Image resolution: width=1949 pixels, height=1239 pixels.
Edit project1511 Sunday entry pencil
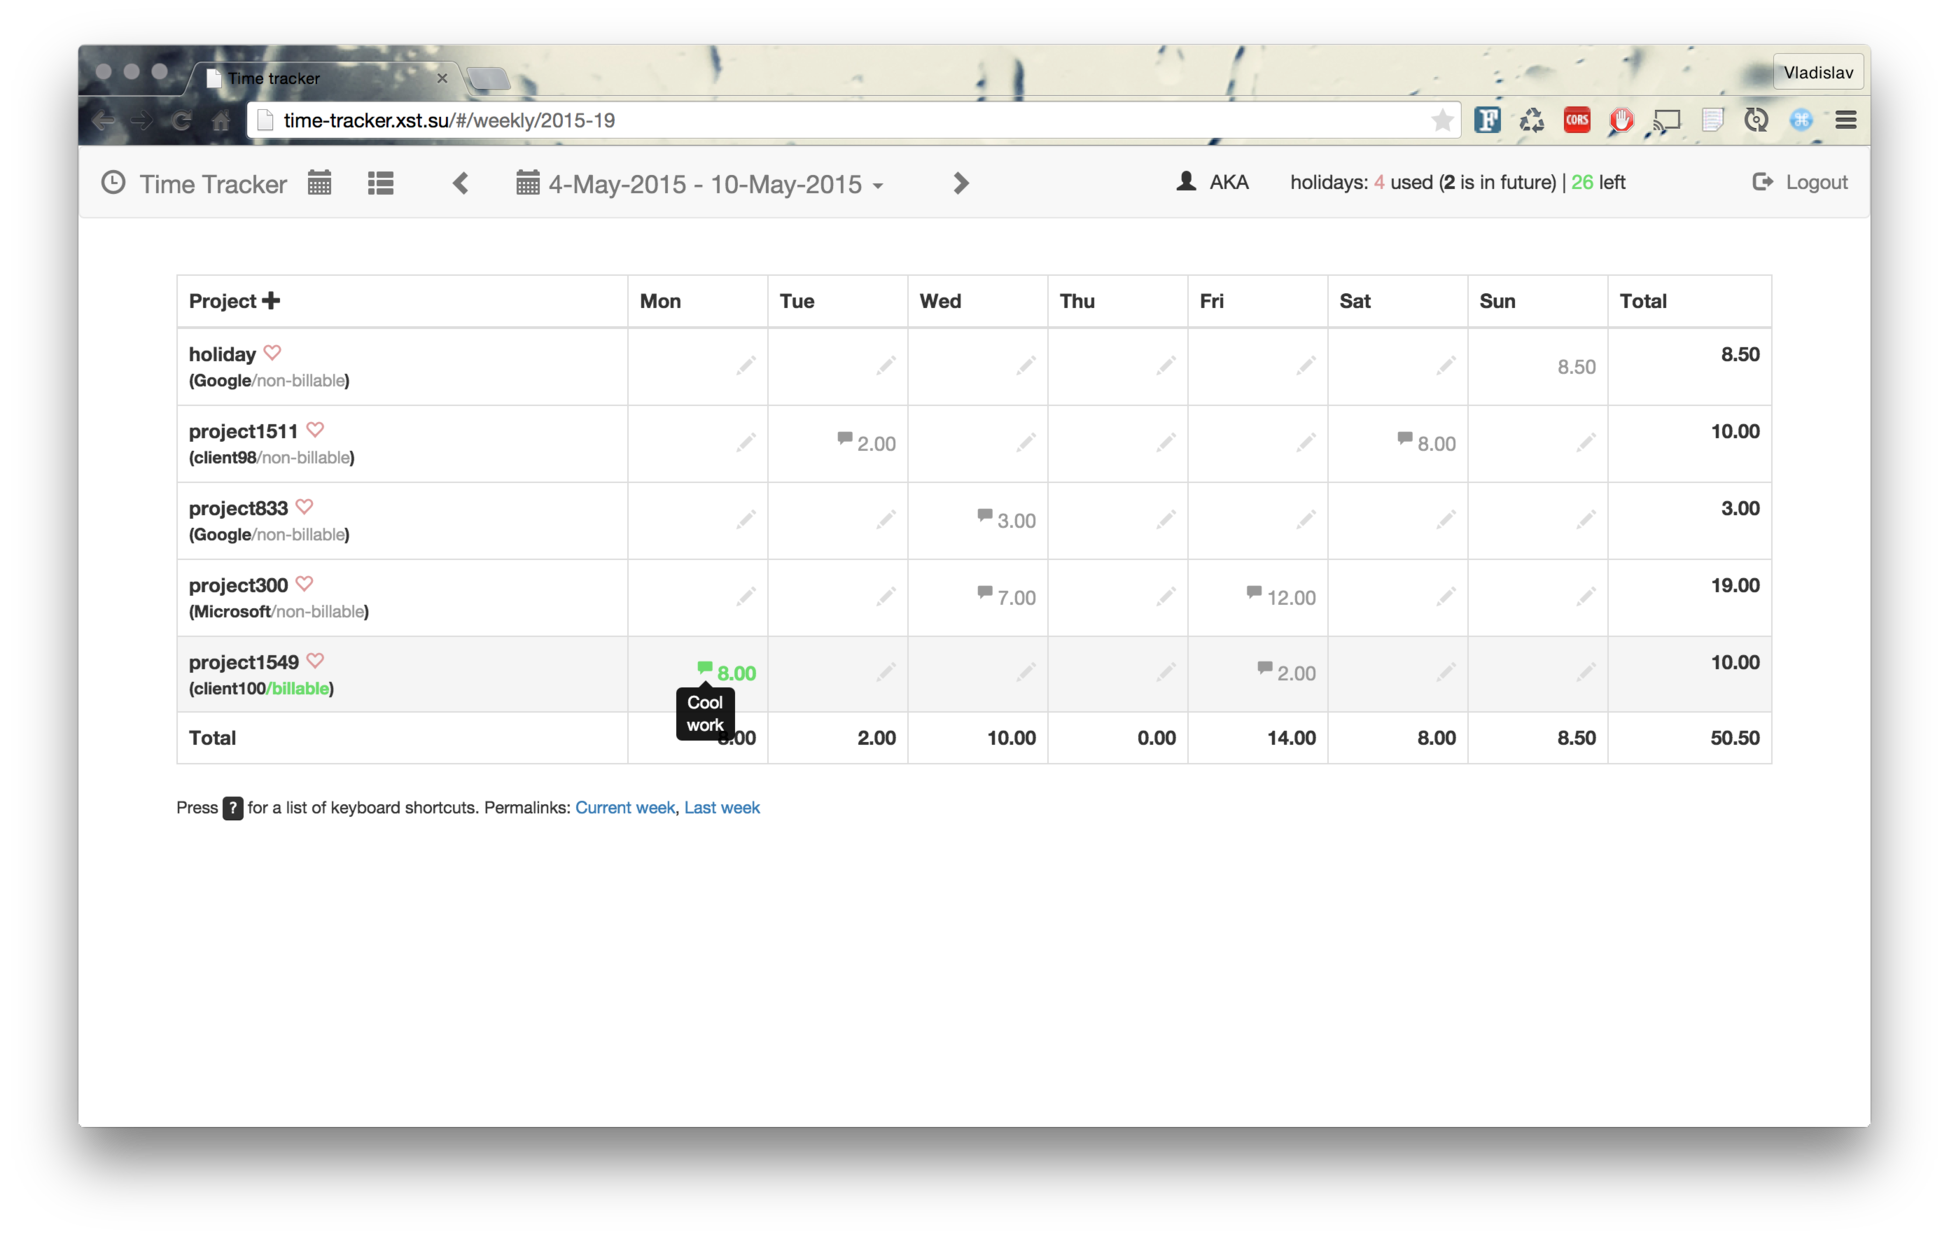pyautogui.click(x=1586, y=443)
